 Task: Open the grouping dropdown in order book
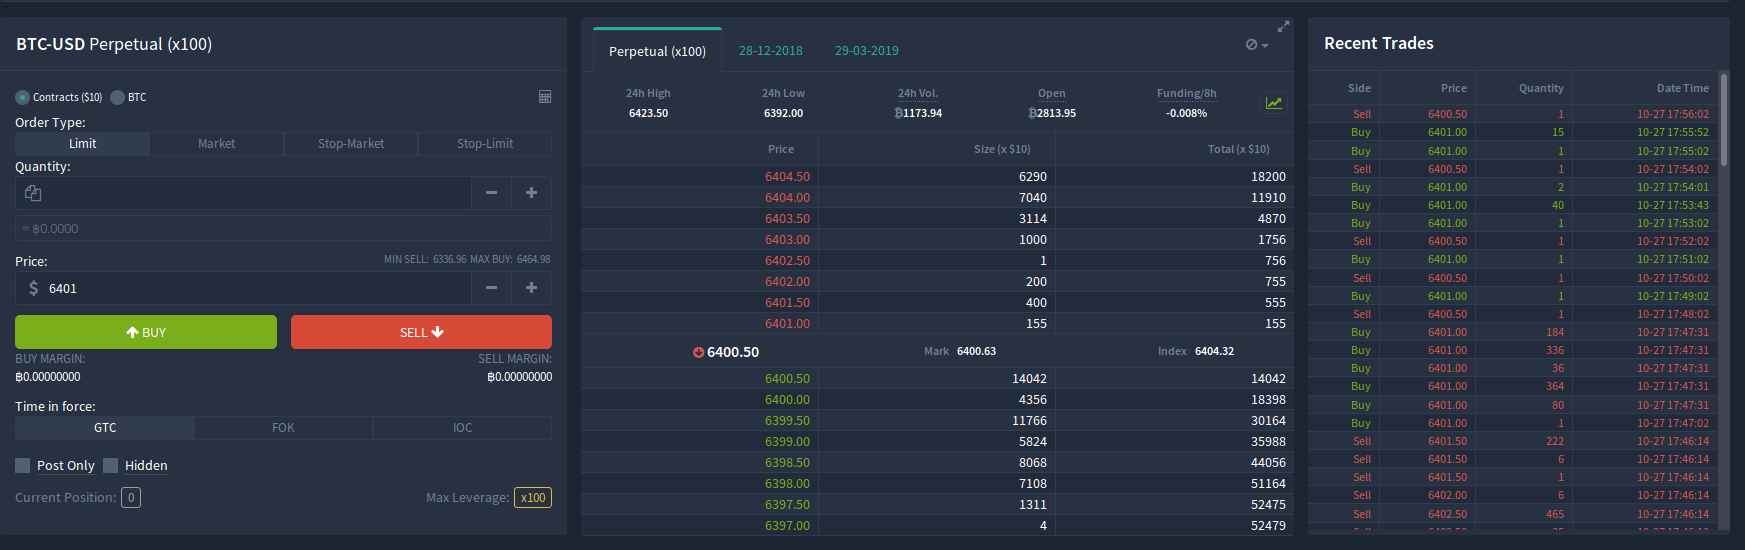click(1257, 45)
